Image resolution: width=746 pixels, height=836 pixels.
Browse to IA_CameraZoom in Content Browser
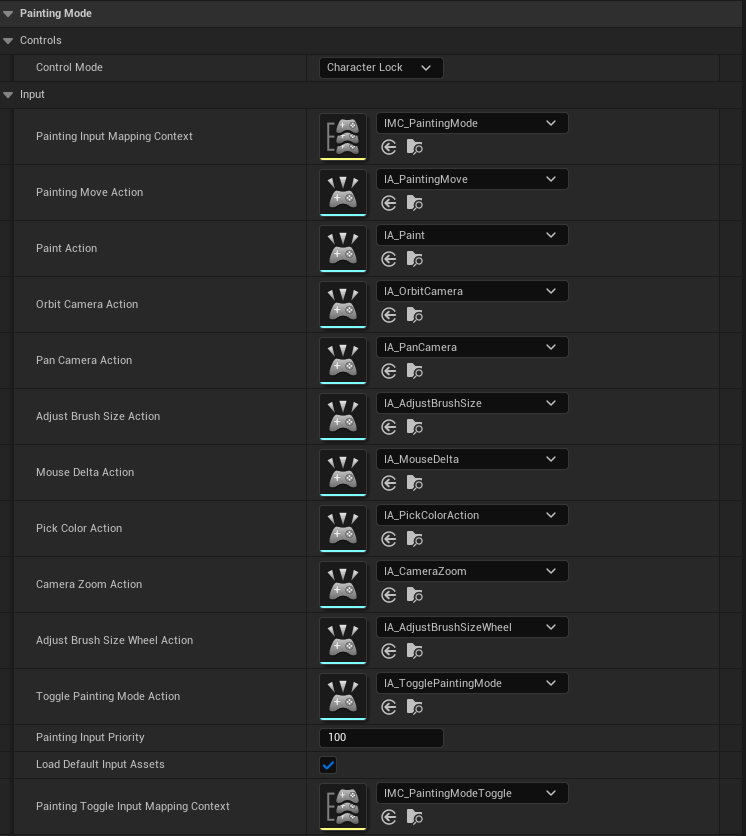click(x=414, y=595)
